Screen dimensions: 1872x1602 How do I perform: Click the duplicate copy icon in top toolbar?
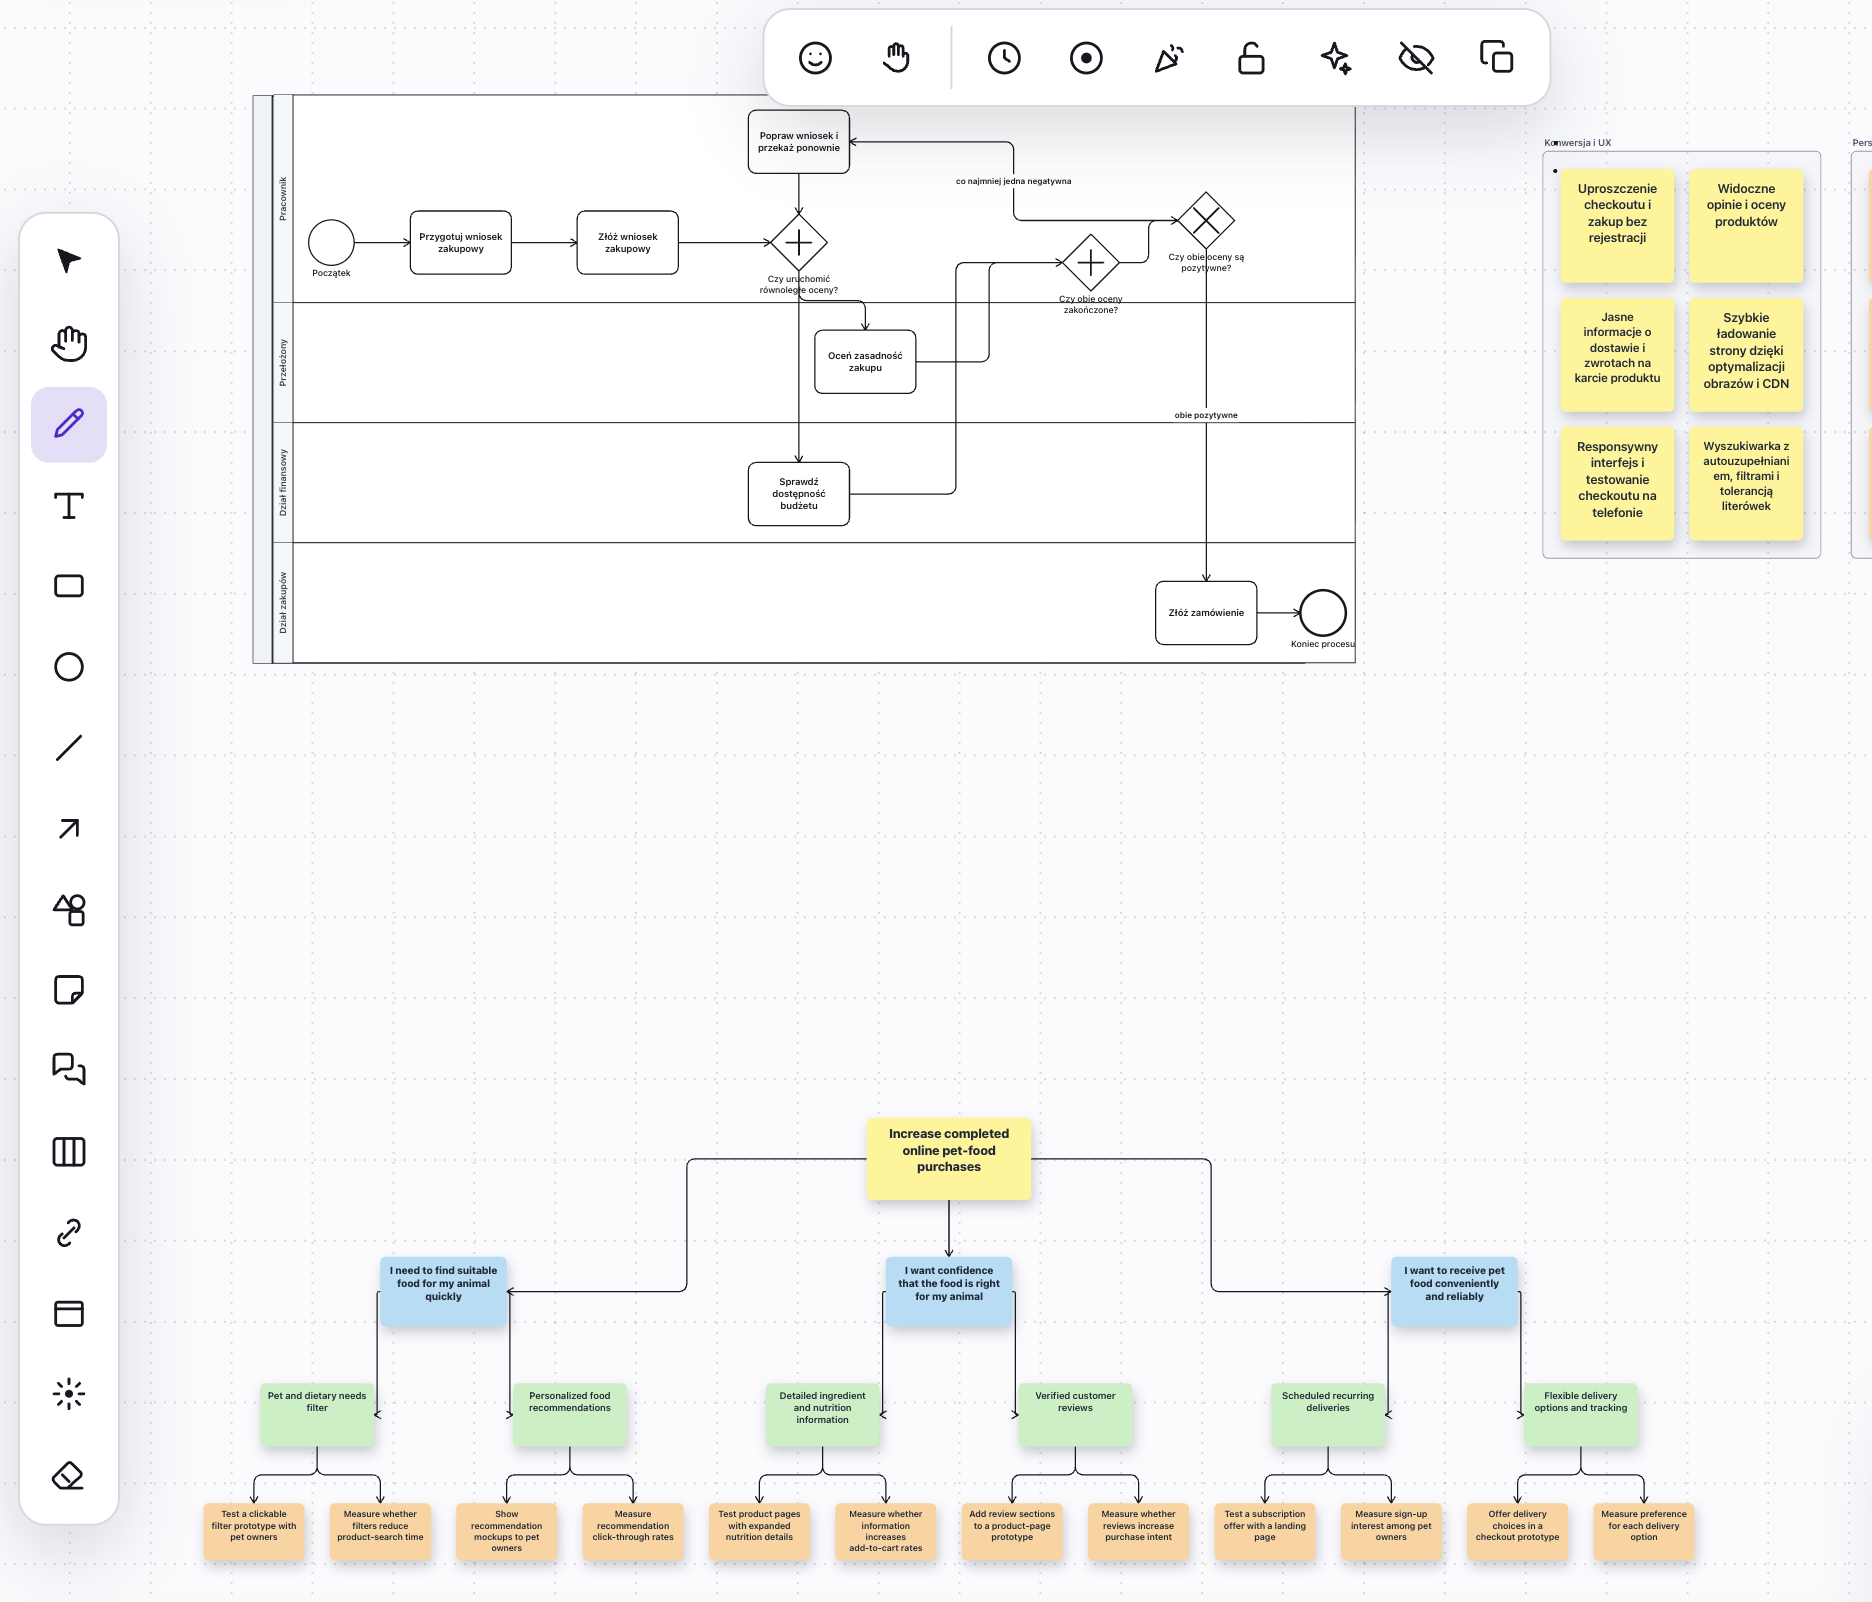pyautogui.click(x=1496, y=57)
